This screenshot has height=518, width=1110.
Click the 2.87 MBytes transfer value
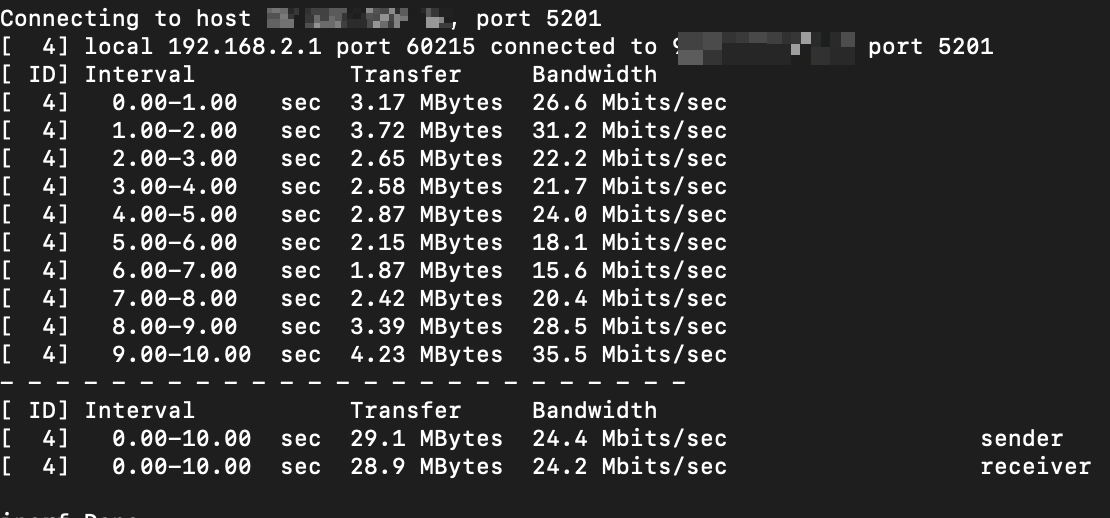(x=426, y=214)
